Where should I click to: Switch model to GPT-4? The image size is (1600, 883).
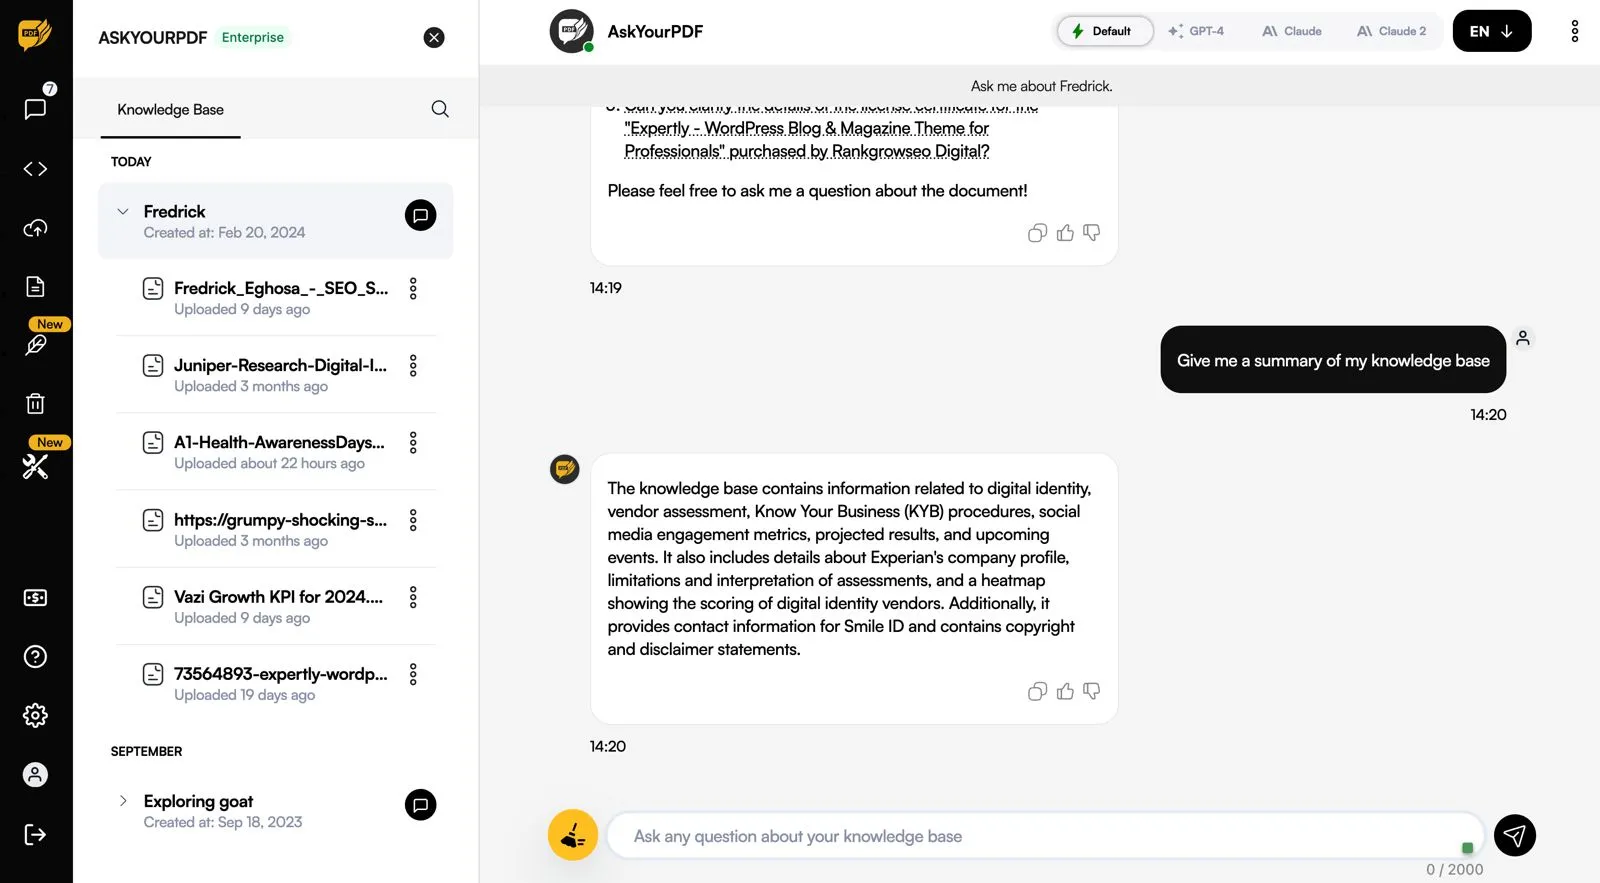click(x=1196, y=31)
